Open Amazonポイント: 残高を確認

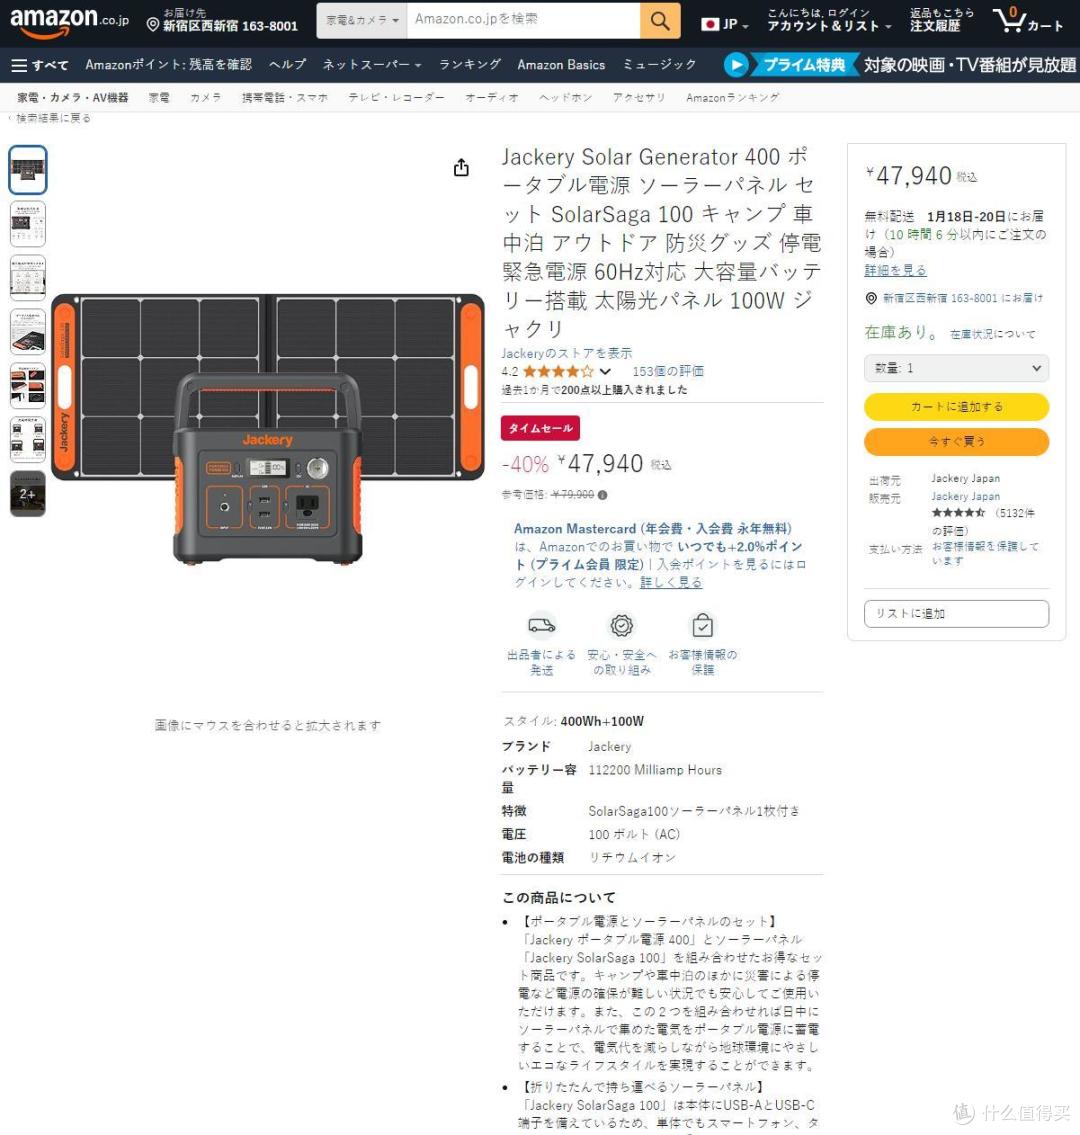(169, 65)
